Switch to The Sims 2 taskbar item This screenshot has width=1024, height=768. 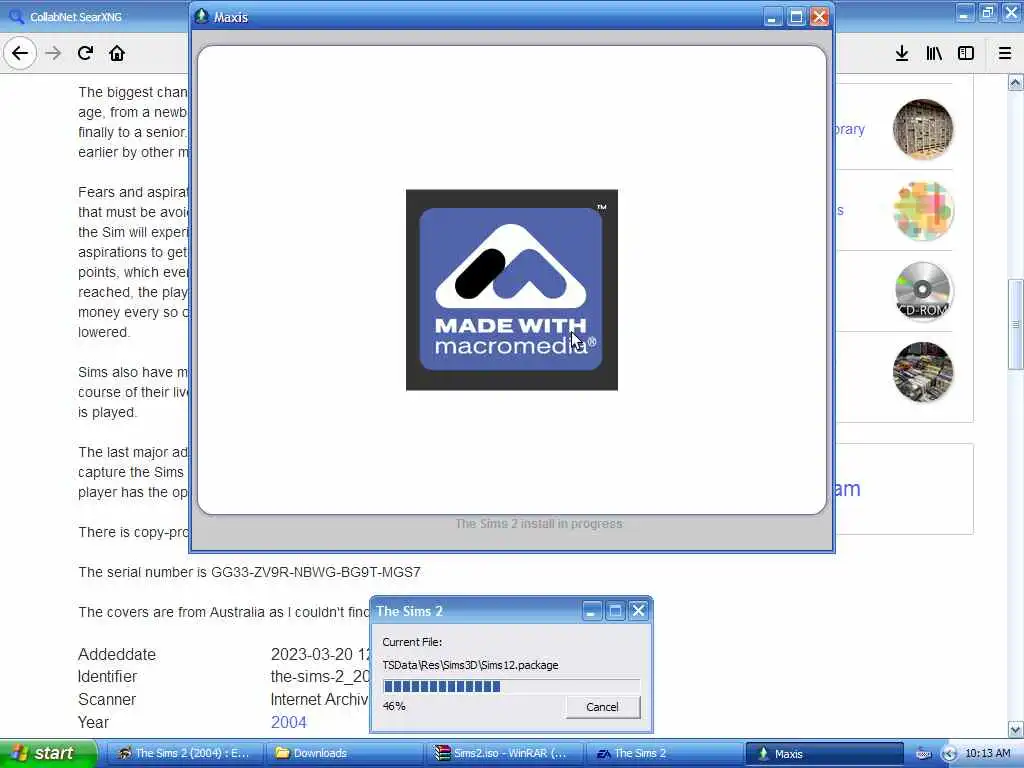coord(664,753)
